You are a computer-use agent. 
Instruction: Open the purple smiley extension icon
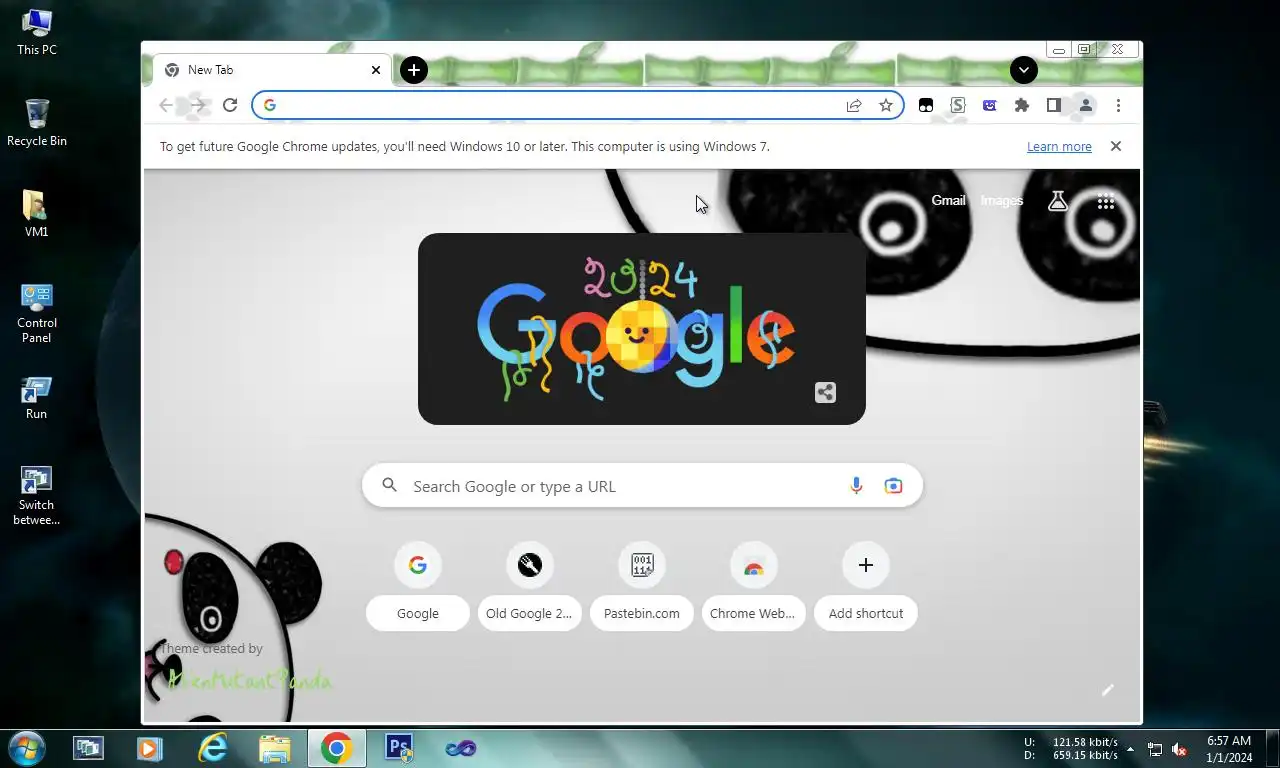(x=990, y=105)
